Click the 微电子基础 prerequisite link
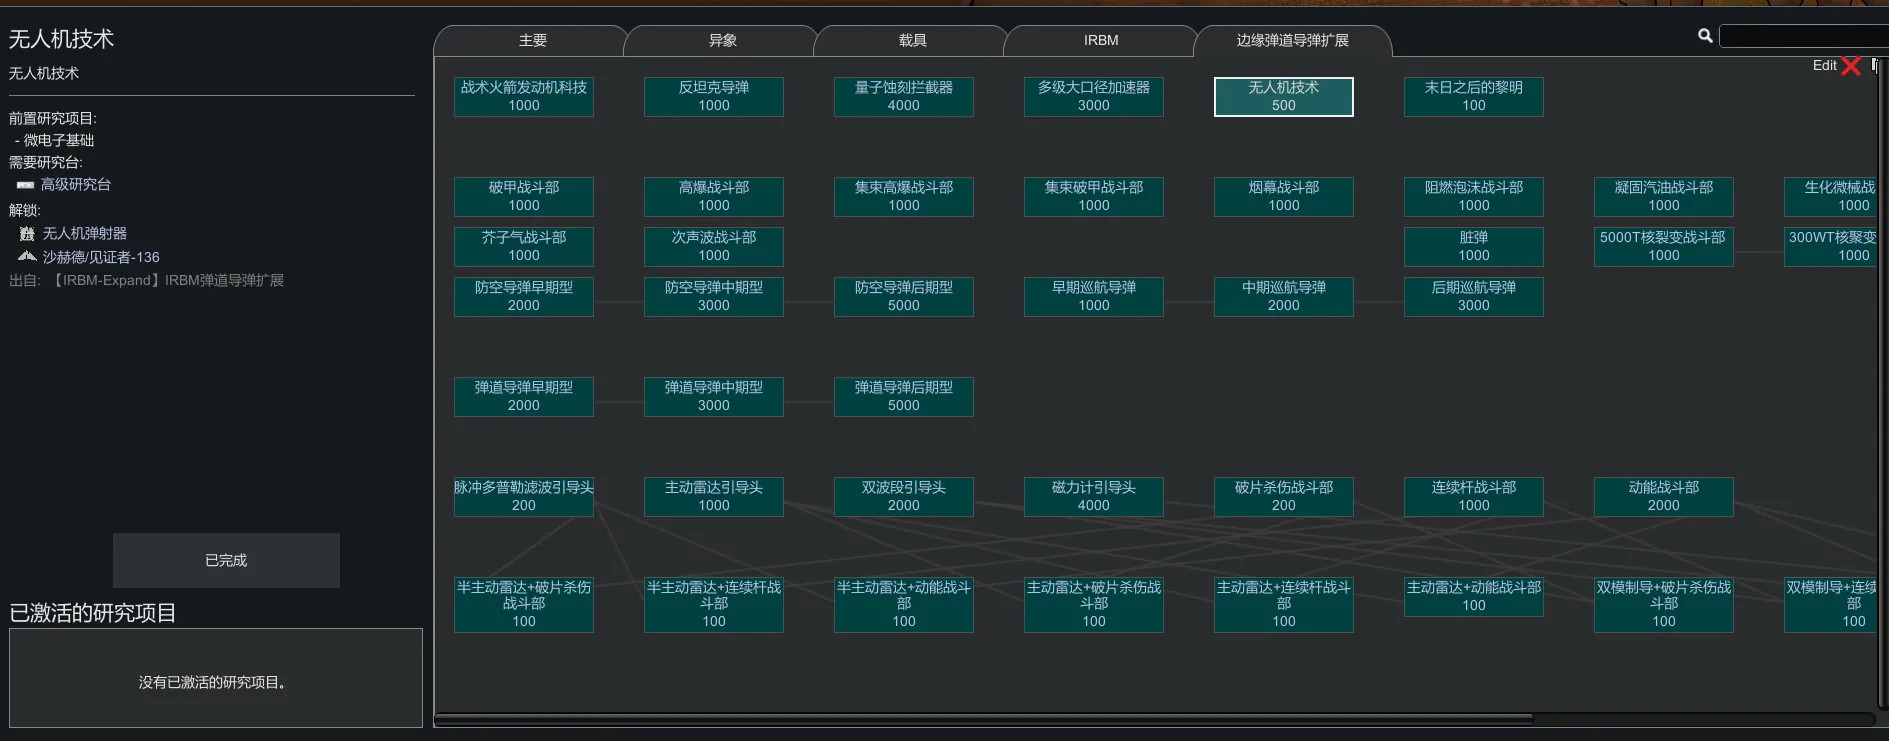 [x=59, y=141]
